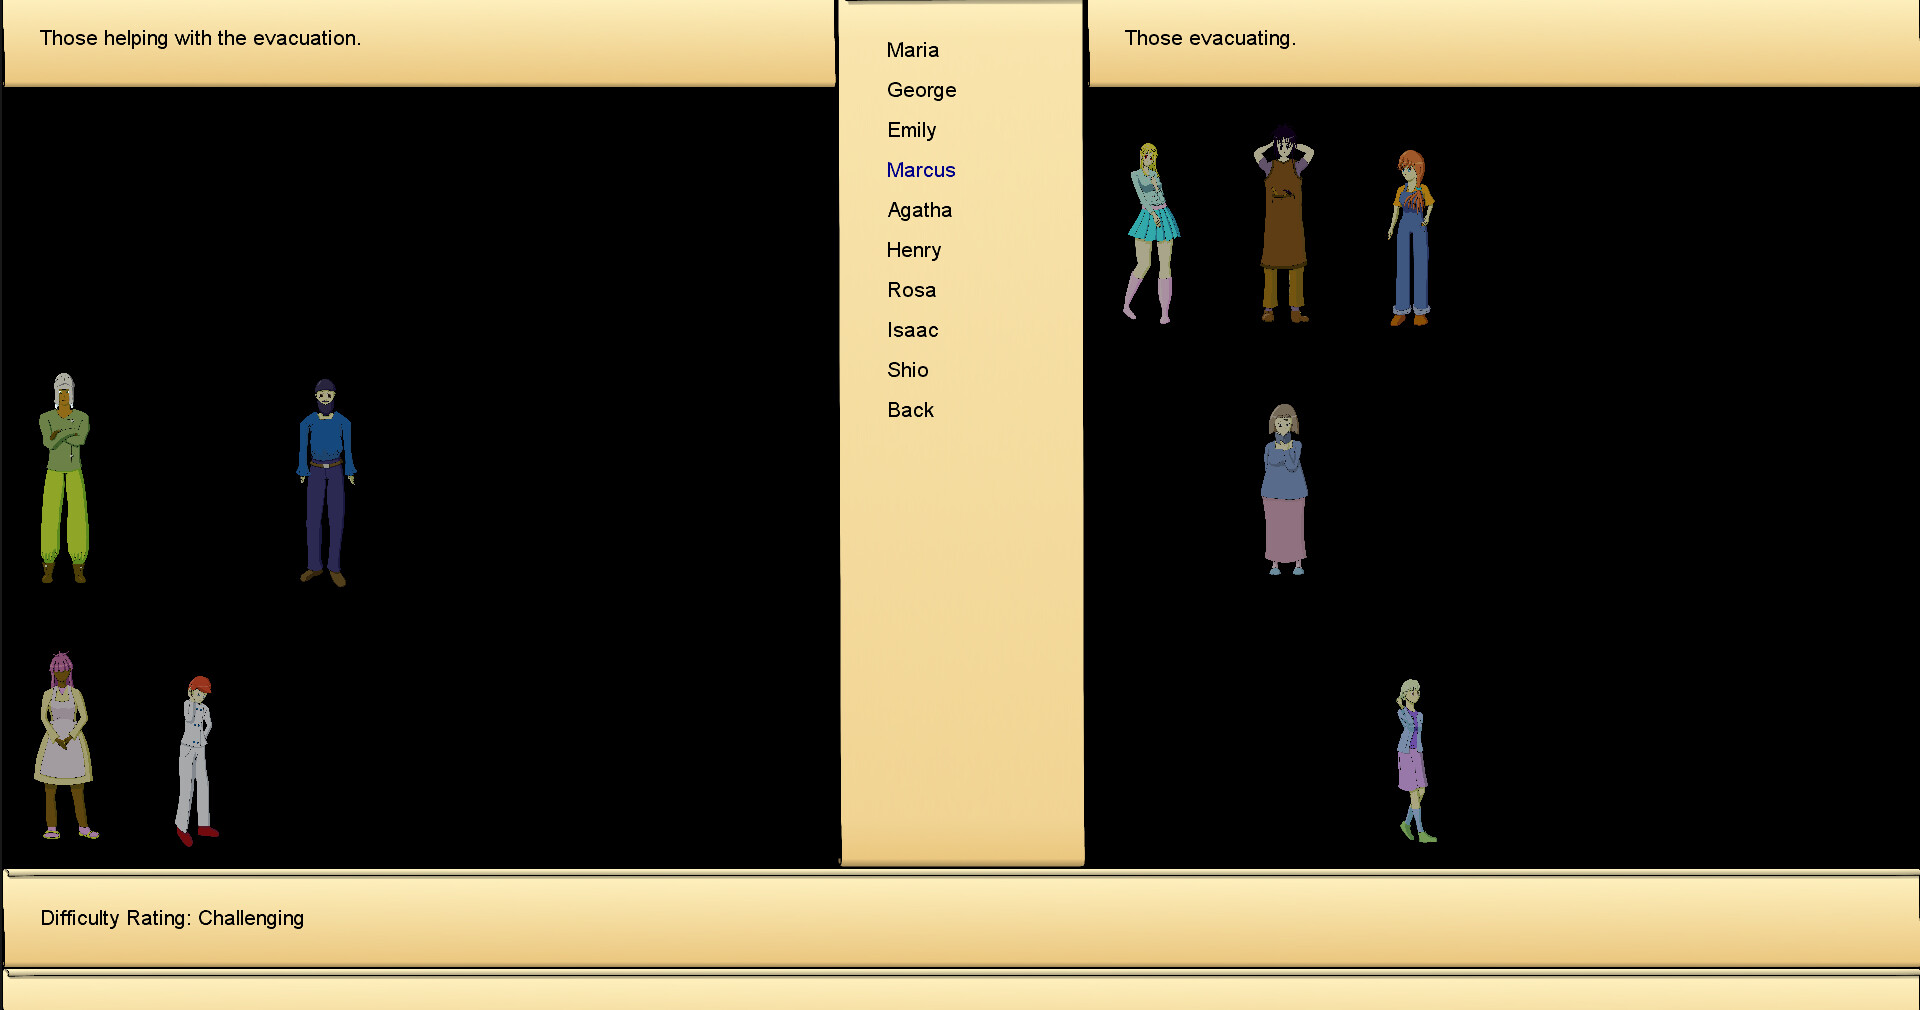This screenshot has width=1920, height=1010.
Task: Click the orange-haired girl in blue overalls
Action: coord(1411,238)
